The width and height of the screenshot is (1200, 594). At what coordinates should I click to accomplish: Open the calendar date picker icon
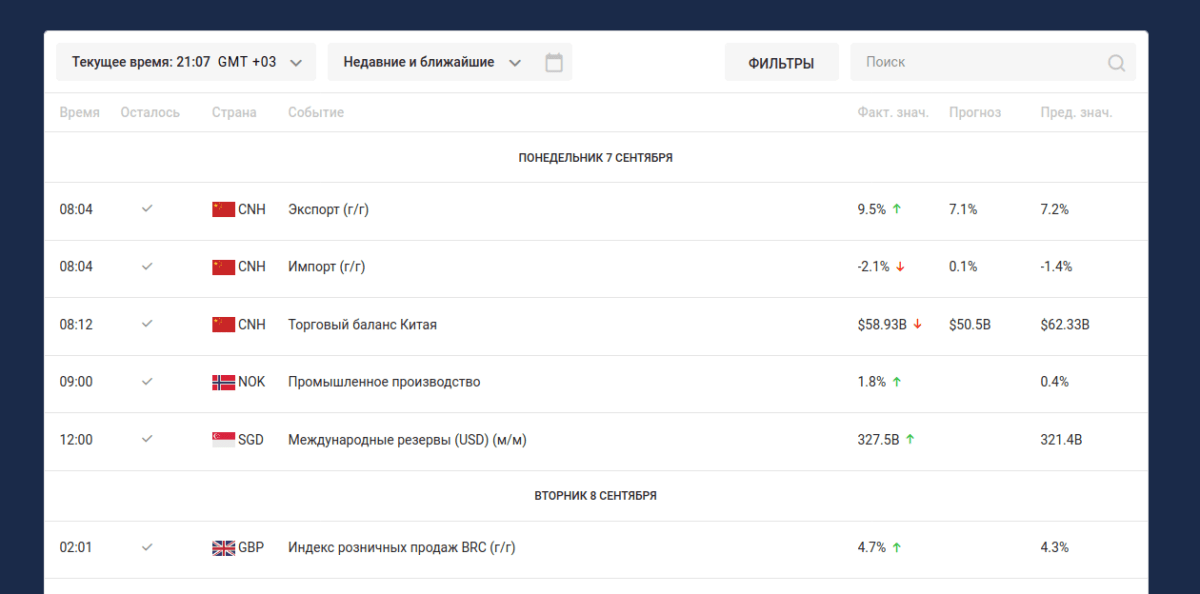554,62
